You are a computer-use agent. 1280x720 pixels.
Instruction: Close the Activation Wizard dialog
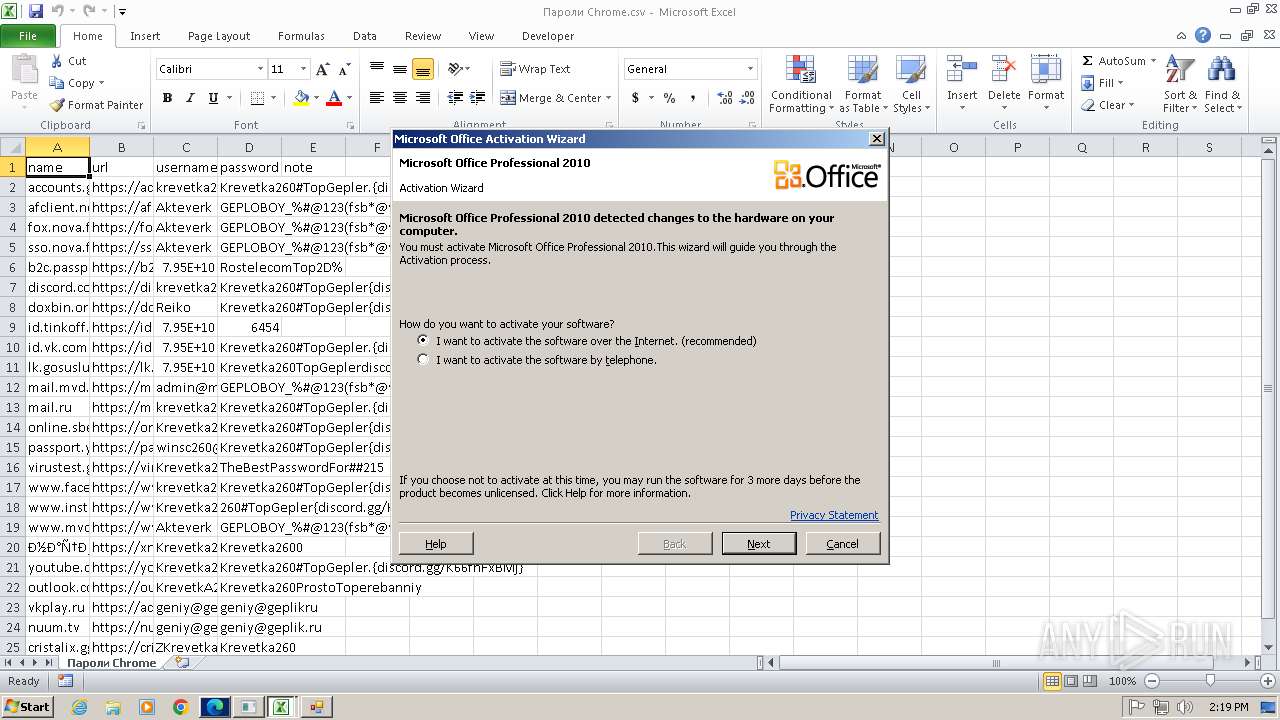point(877,138)
